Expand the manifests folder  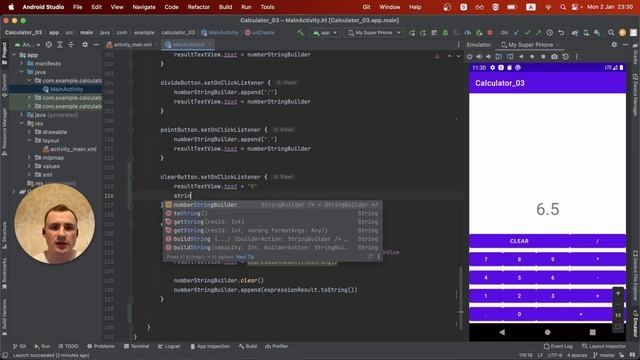22,63
